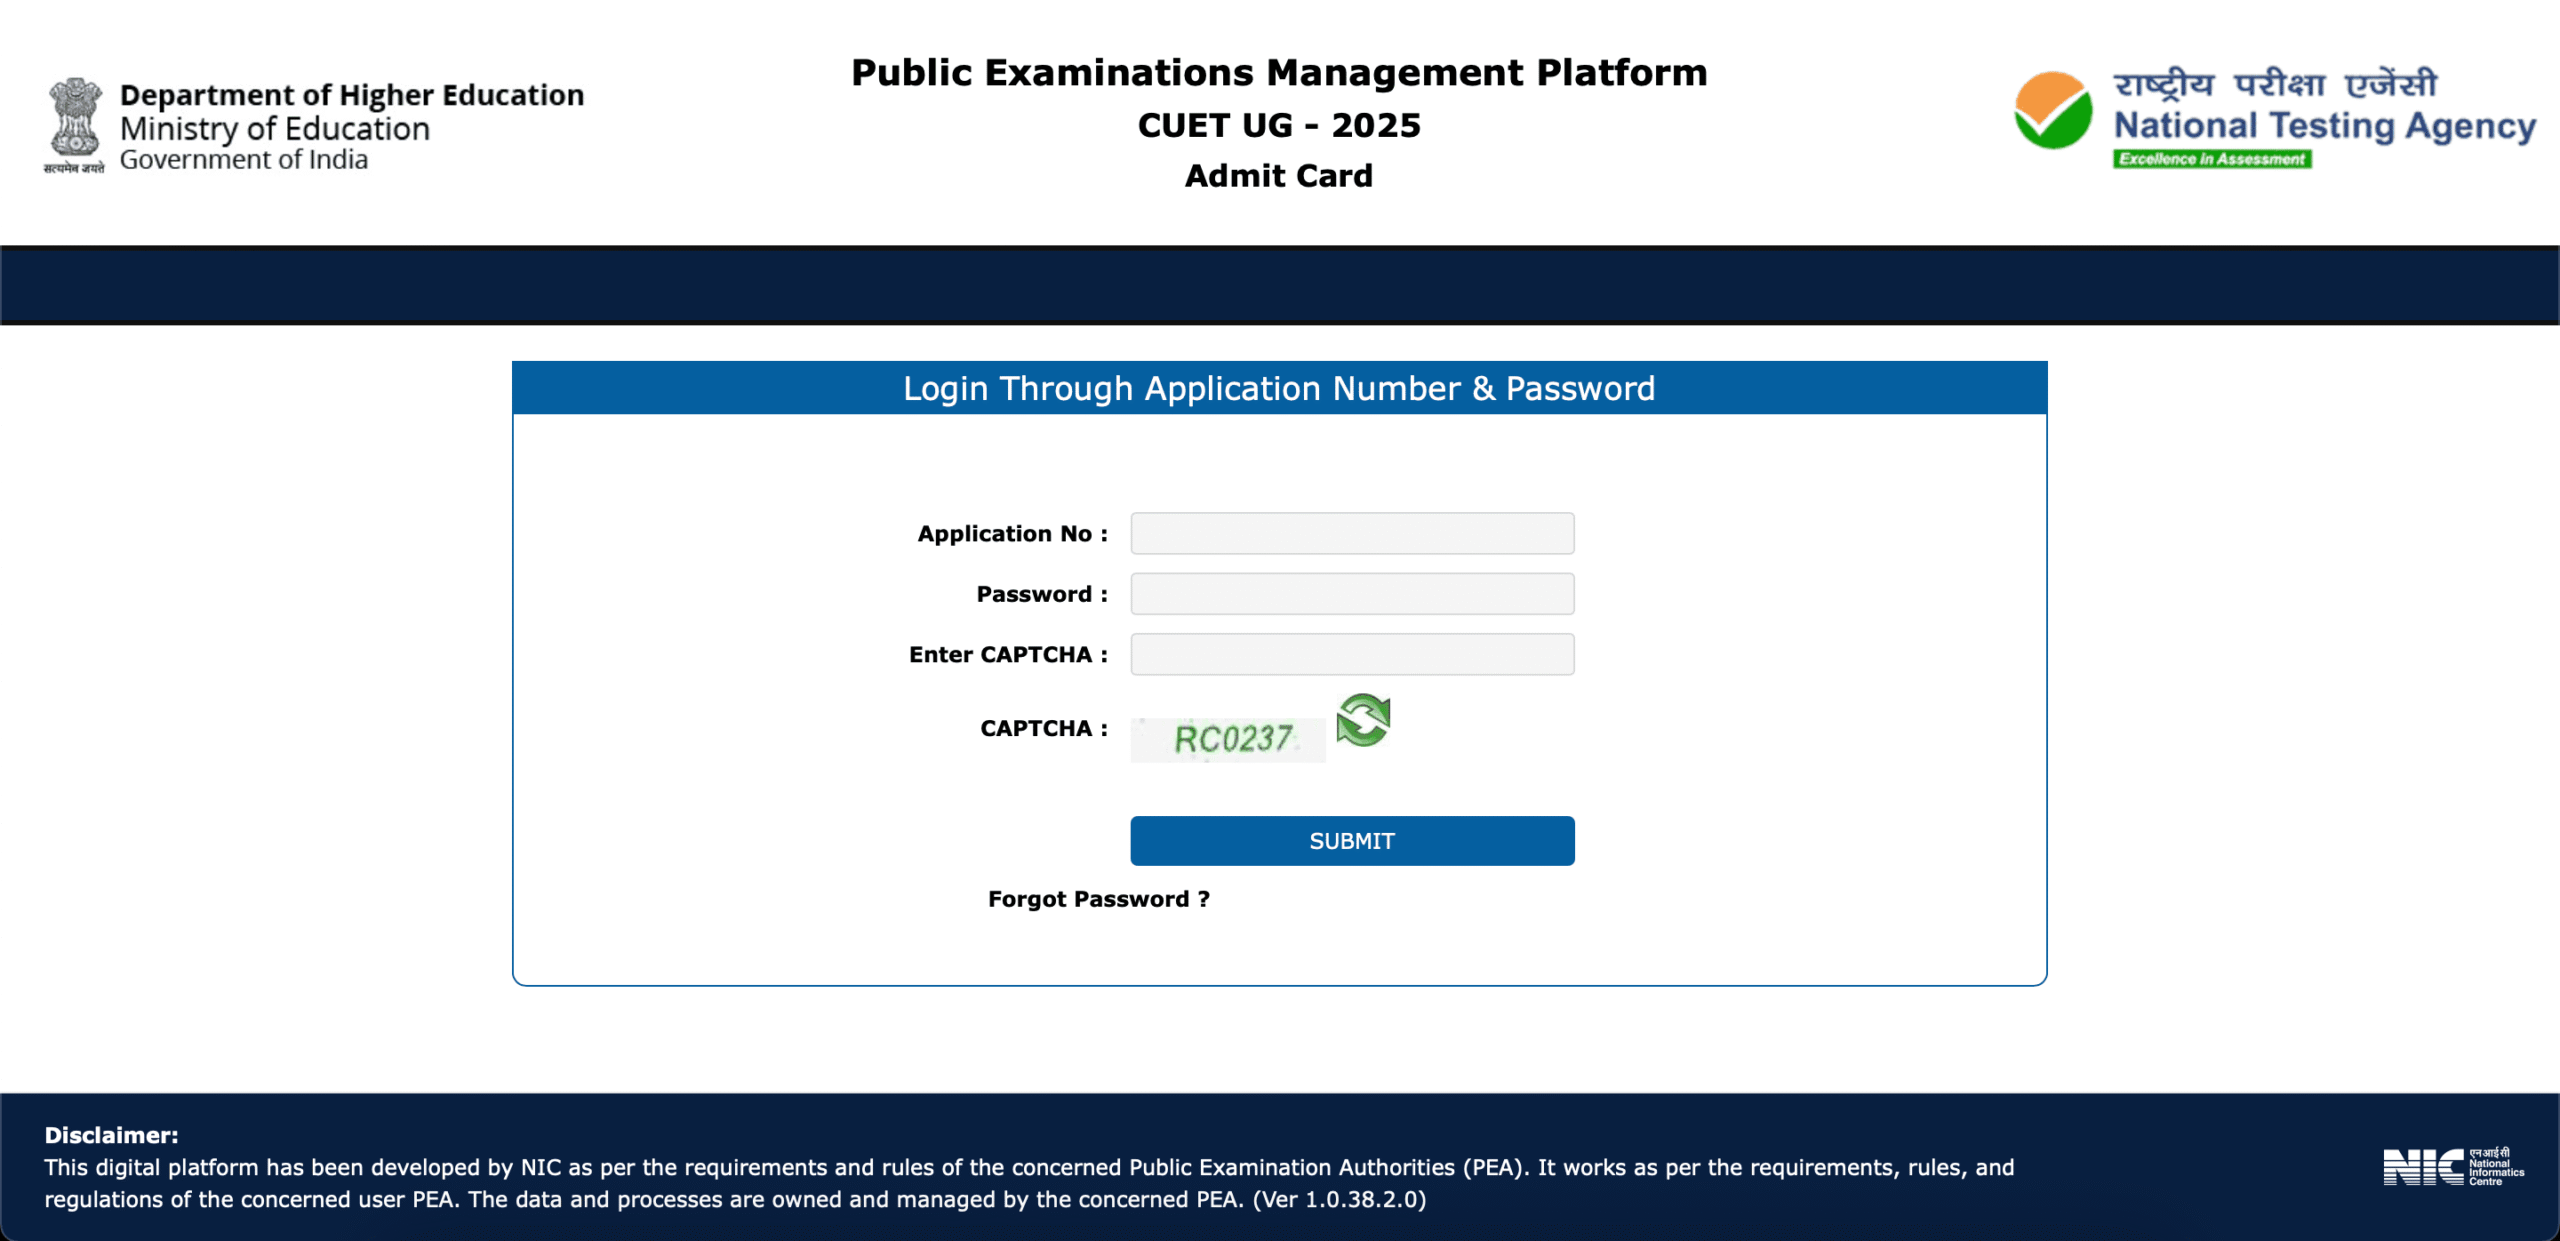This screenshot has height=1241, width=2560.
Task: Click the Government of India emblem
Action: 74,124
